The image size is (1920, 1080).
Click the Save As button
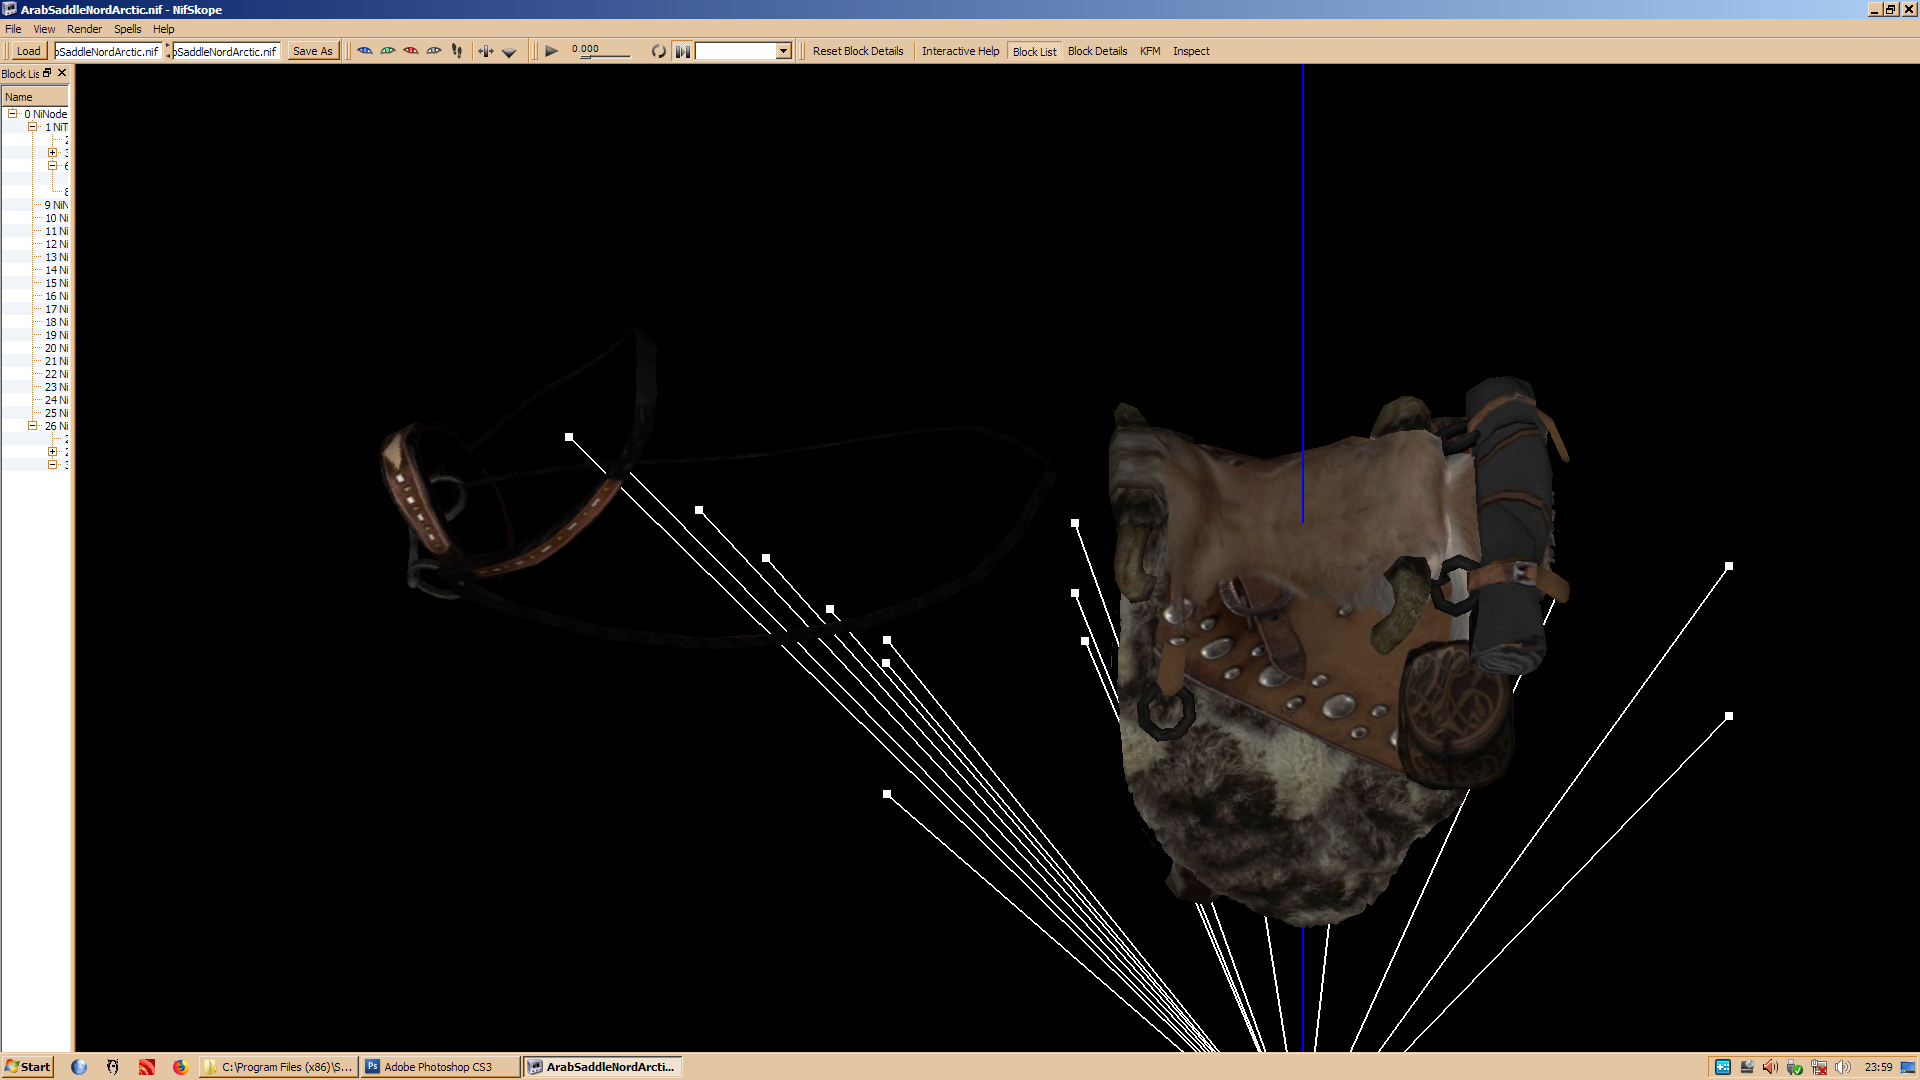[x=312, y=51]
